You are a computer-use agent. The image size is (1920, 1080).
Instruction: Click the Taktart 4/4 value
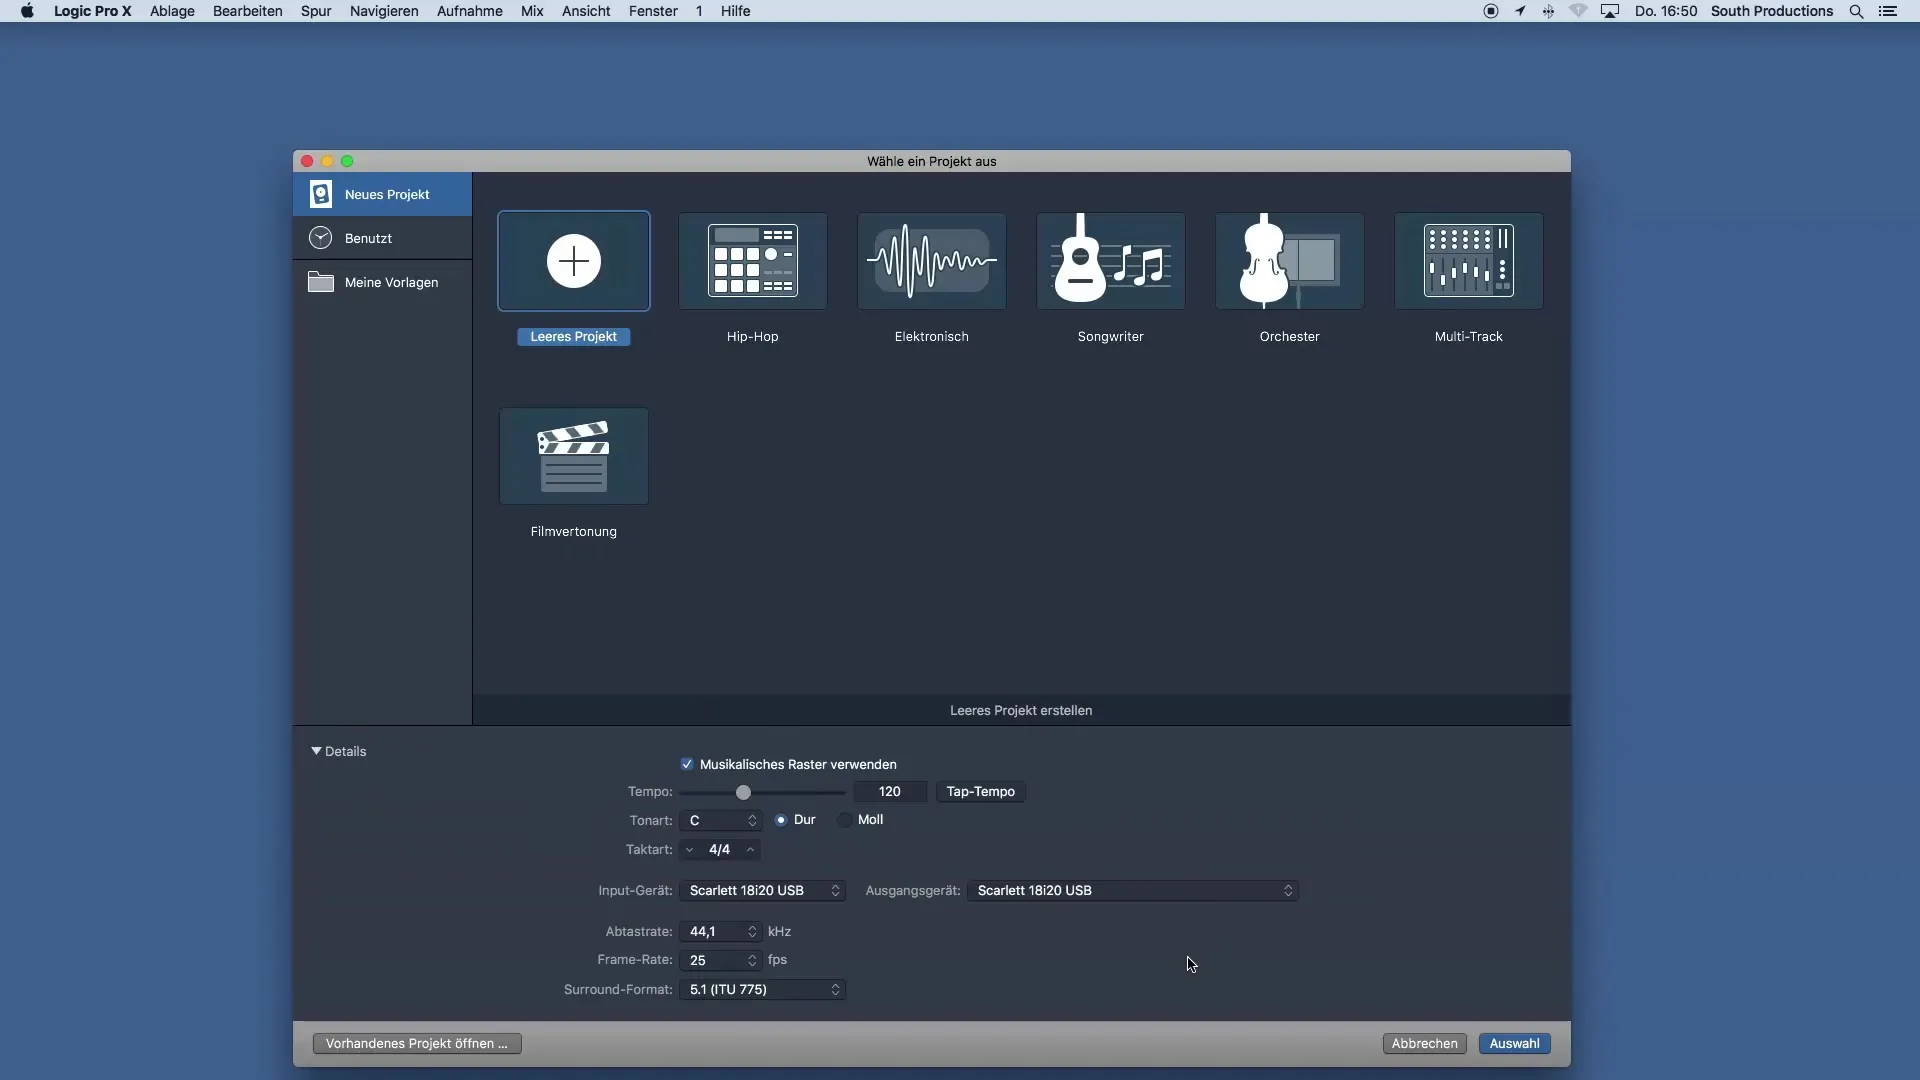point(719,850)
